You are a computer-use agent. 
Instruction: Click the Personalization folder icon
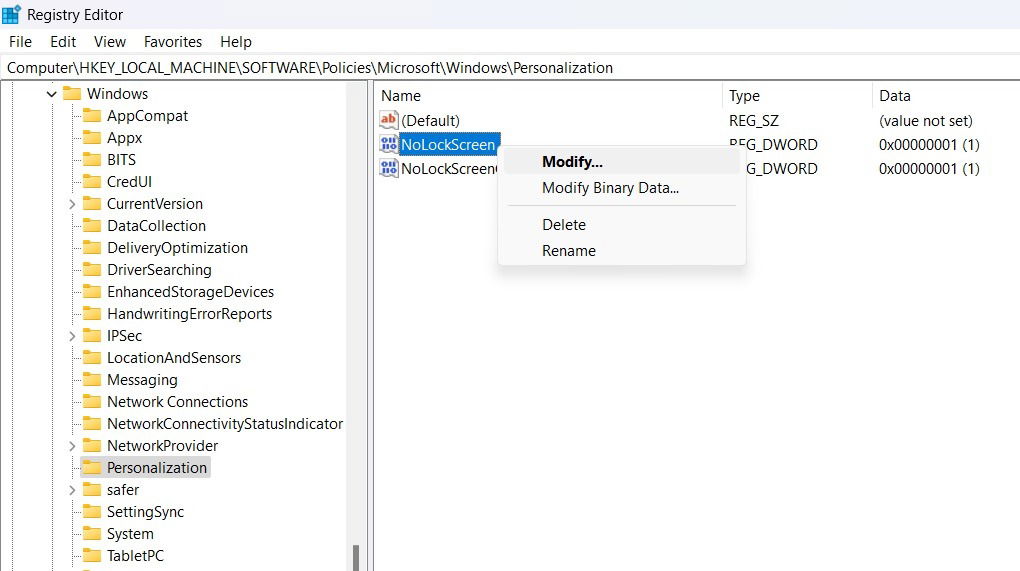point(92,468)
